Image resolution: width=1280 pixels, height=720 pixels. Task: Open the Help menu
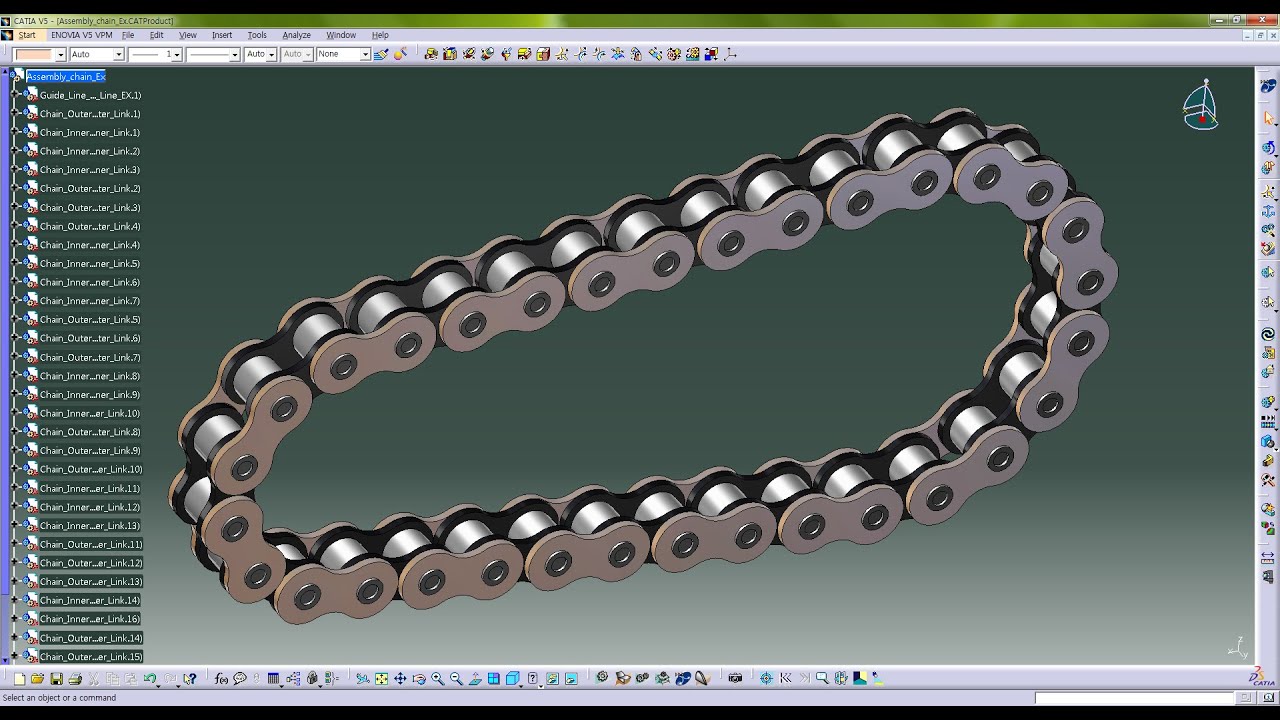tap(380, 35)
